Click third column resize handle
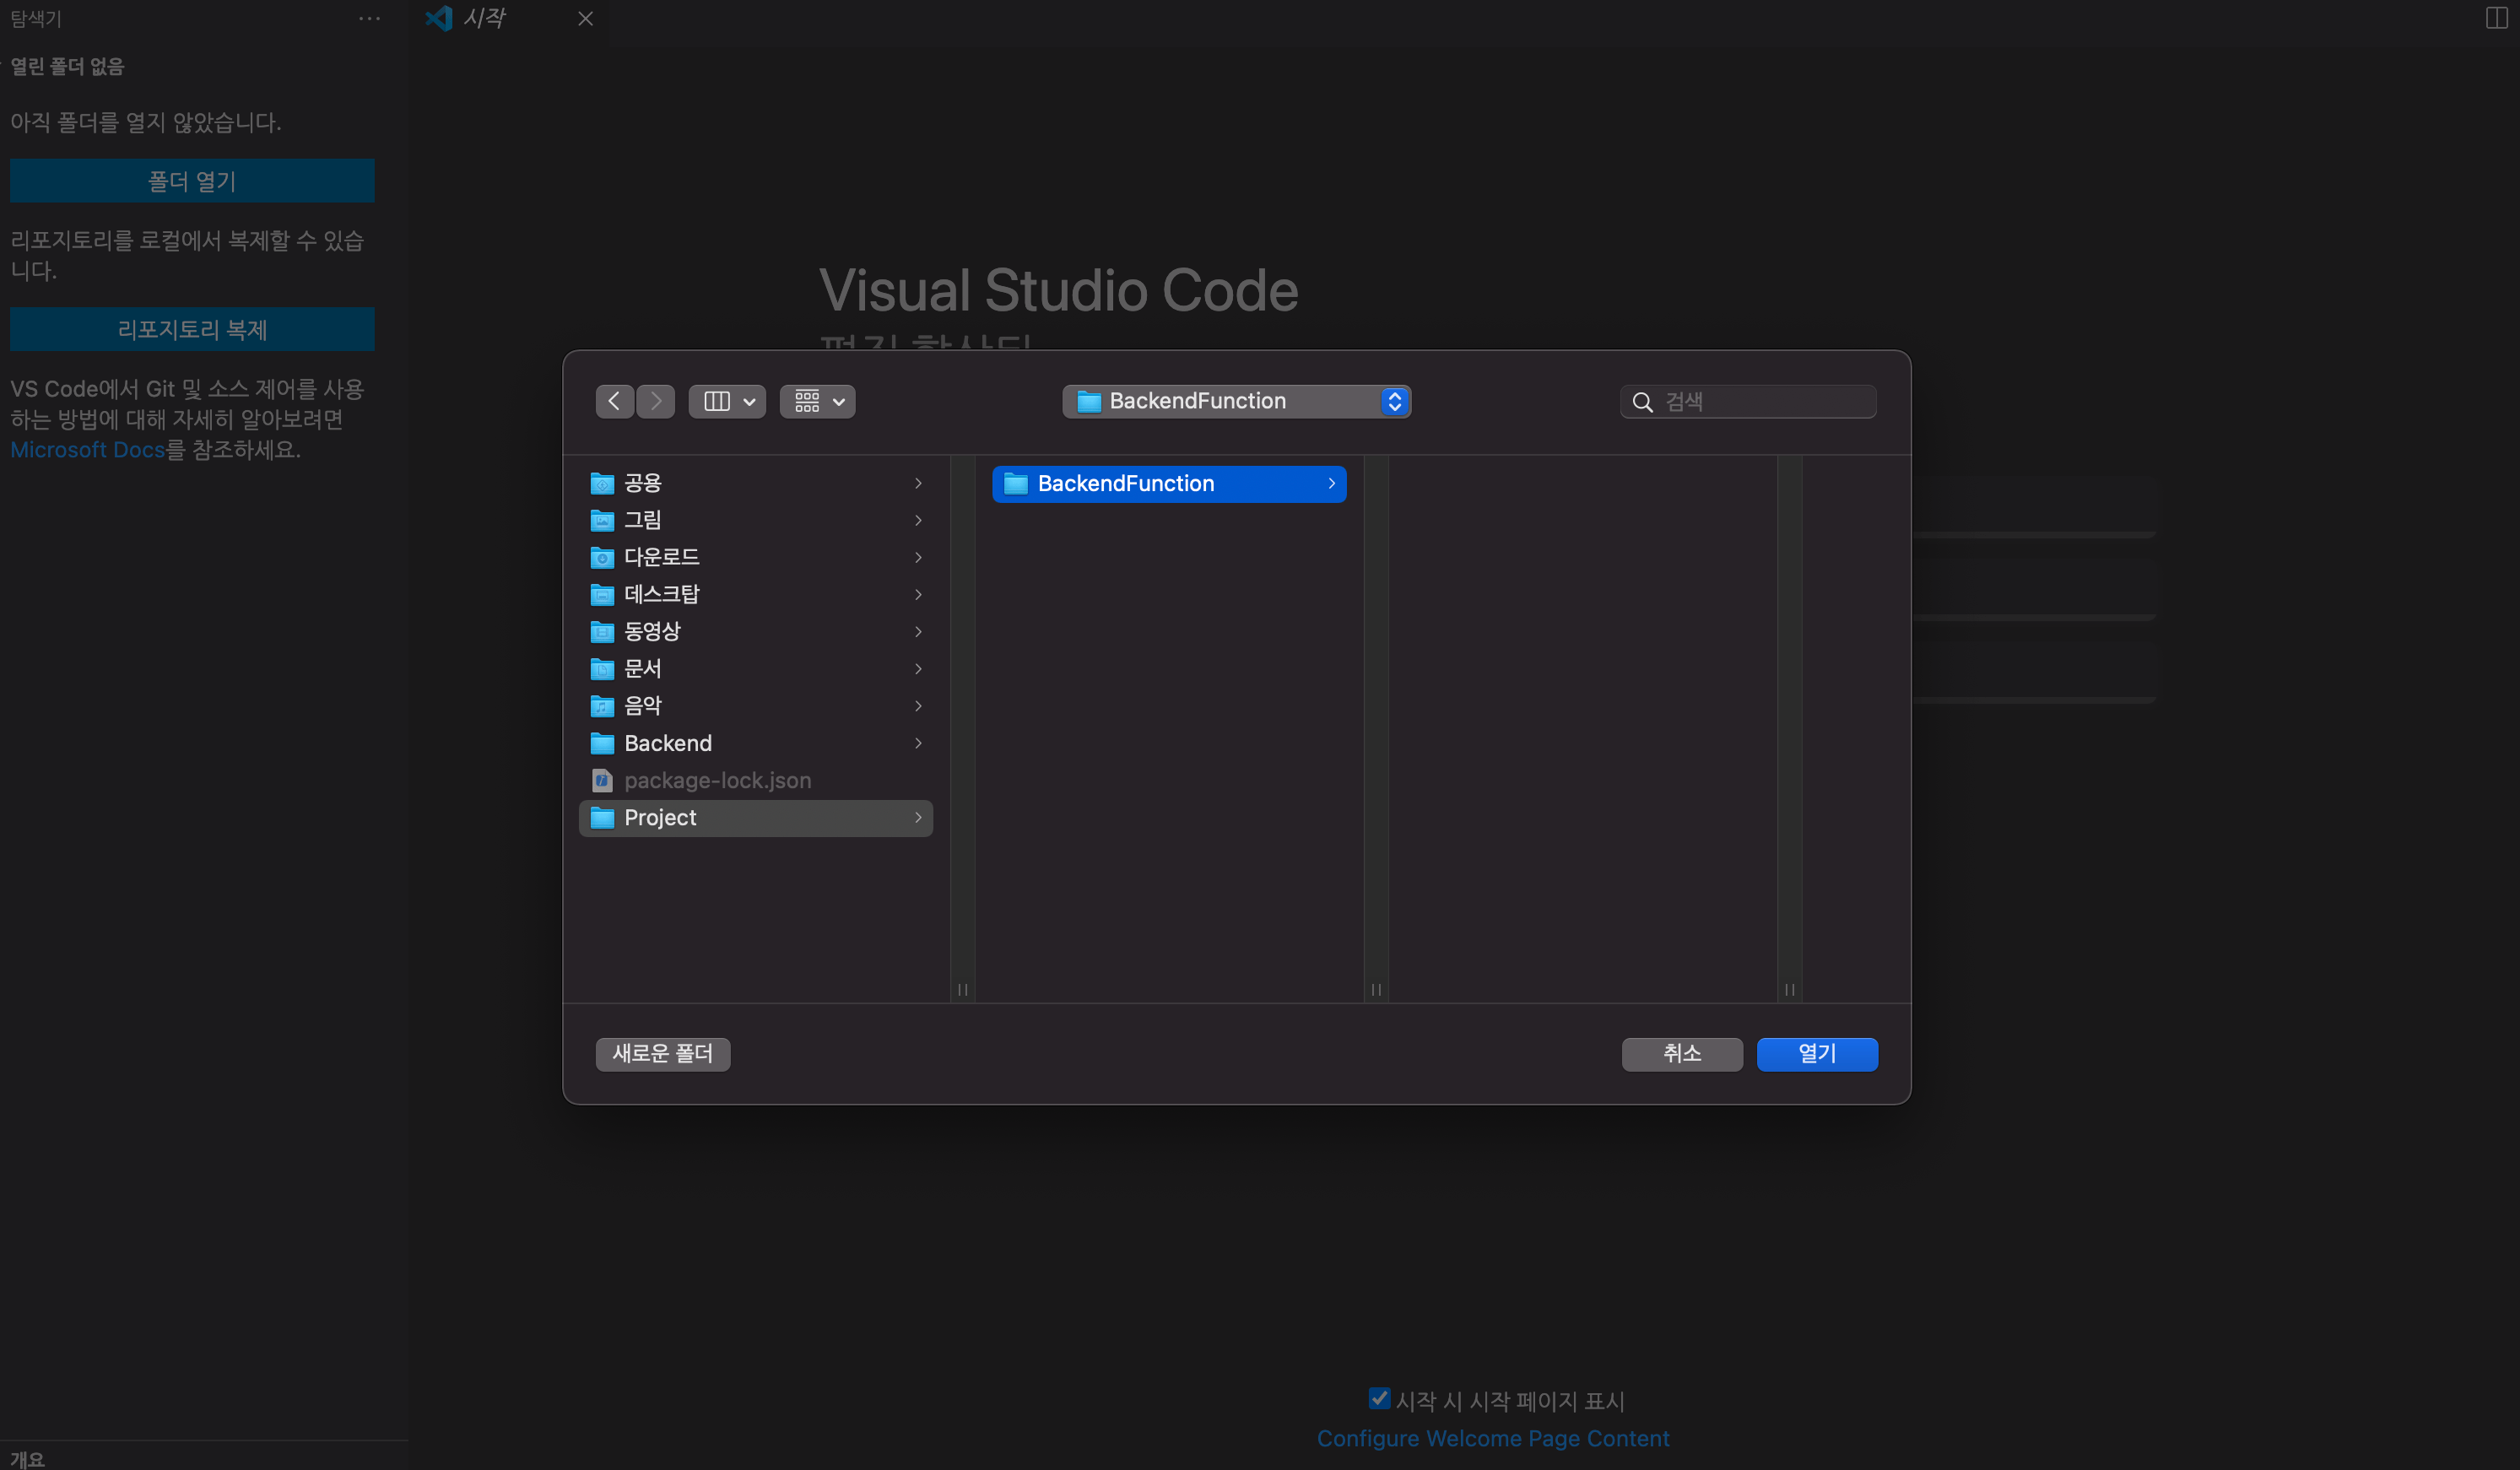Image resolution: width=2520 pixels, height=1470 pixels. point(1790,990)
